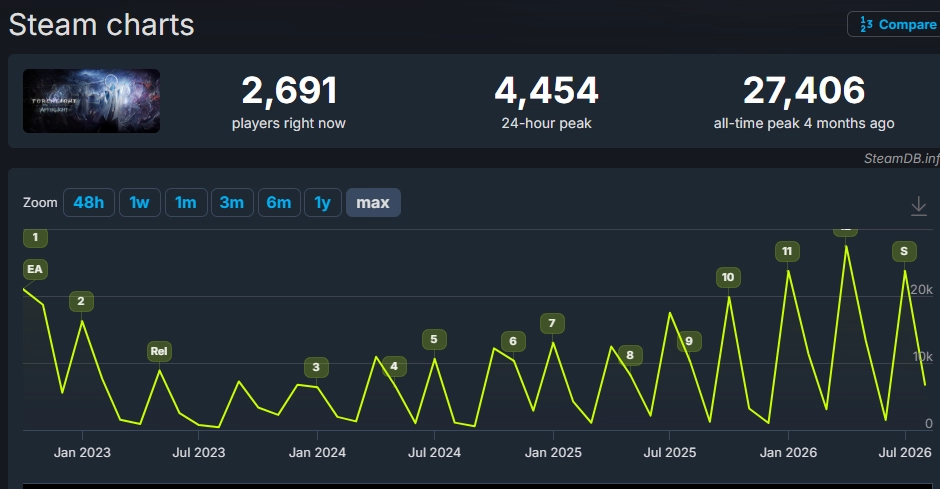940x489 pixels.
Task: Click the Jan 2024 axis label
Action: tap(317, 452)
